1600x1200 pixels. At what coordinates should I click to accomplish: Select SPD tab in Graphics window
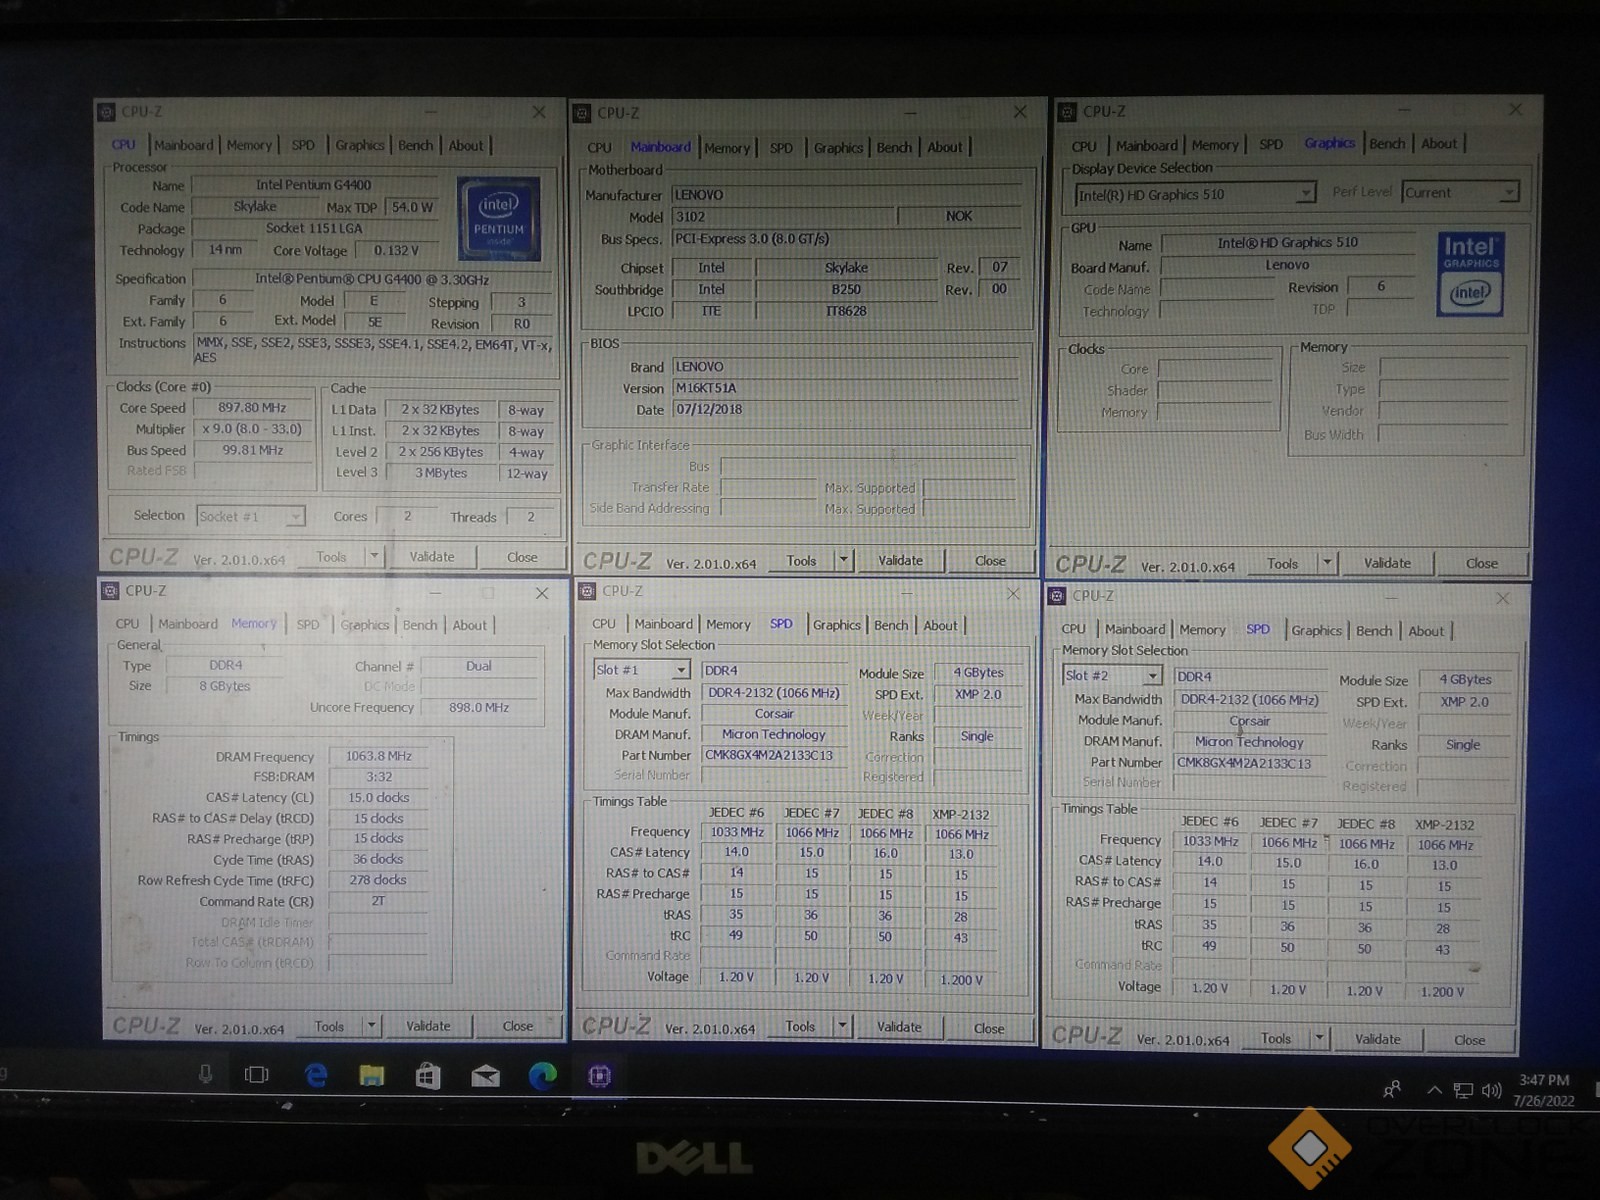pyautogui.click(x=1271, y=144)
